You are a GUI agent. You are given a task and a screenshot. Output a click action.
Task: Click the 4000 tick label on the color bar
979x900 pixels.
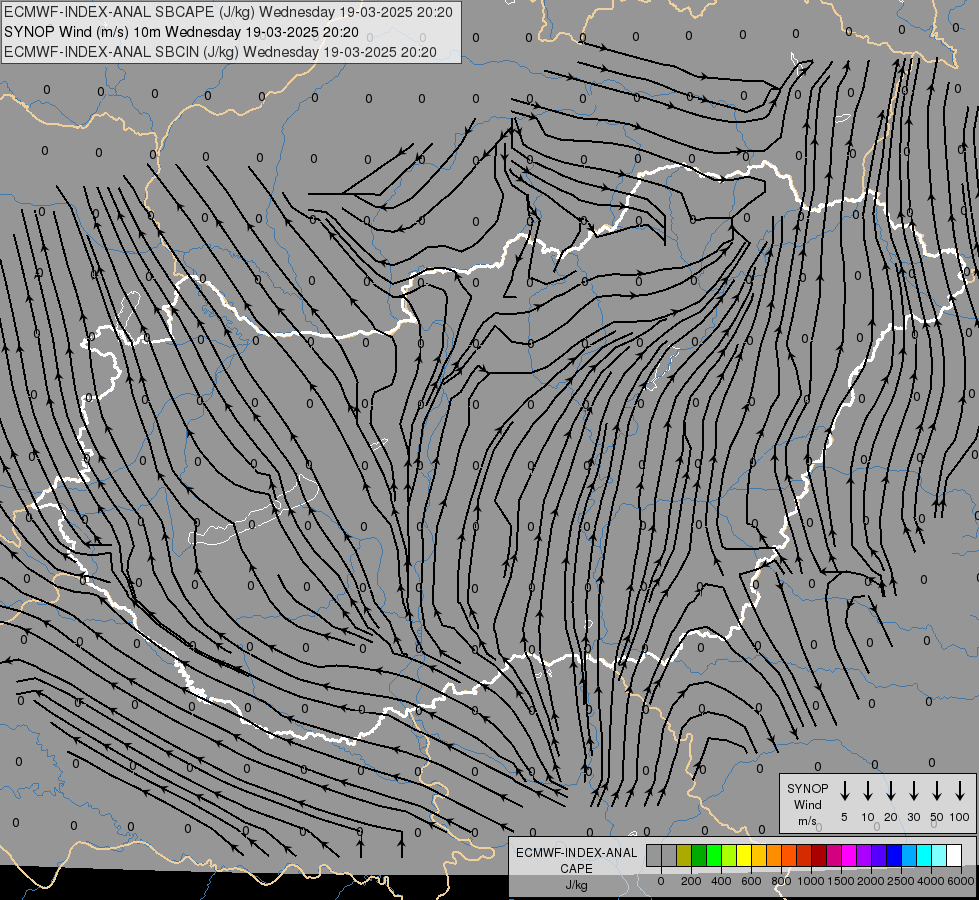click(x=930, y=881)
